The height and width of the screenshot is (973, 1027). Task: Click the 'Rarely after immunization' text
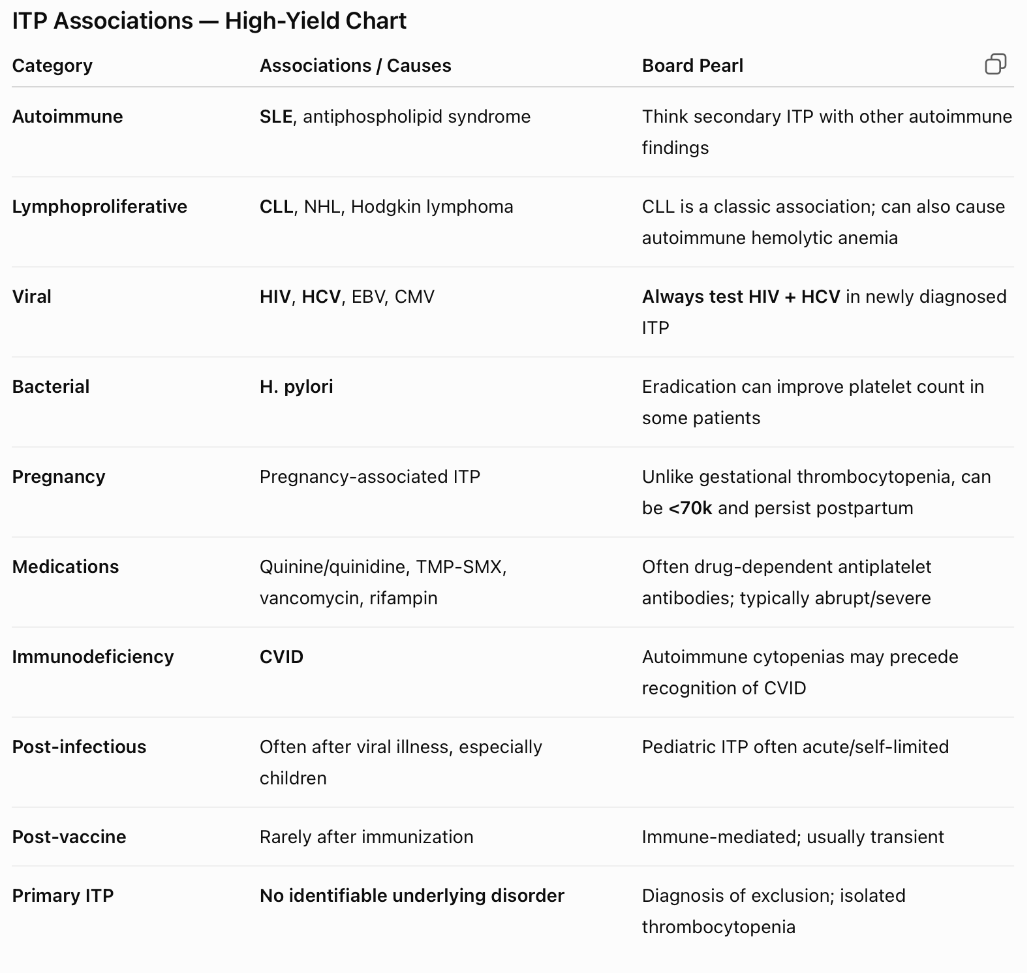(x=366, y=837)
